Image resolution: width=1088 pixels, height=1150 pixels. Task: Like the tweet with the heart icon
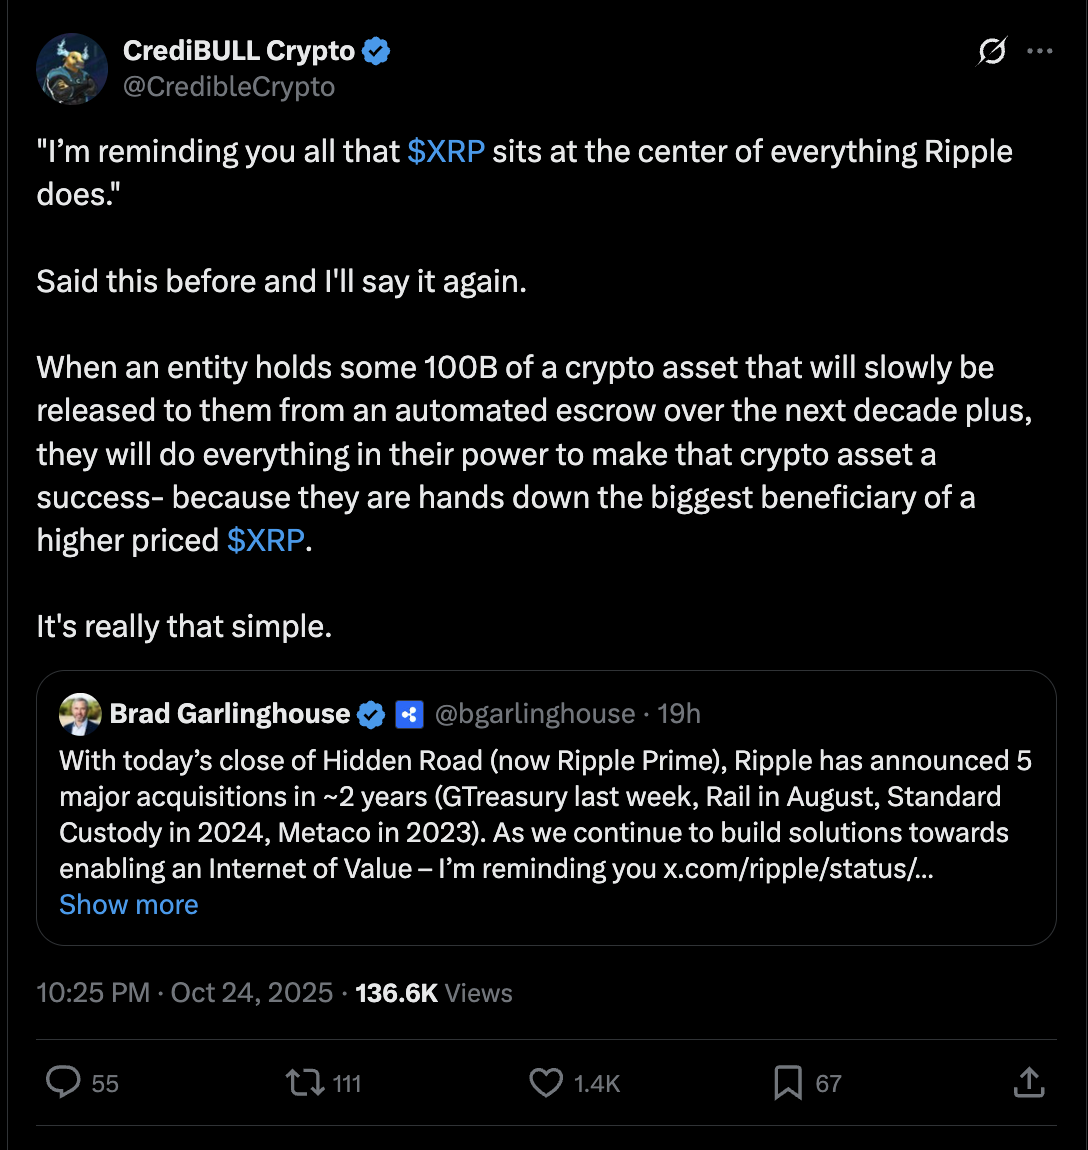click(546, 1082)
